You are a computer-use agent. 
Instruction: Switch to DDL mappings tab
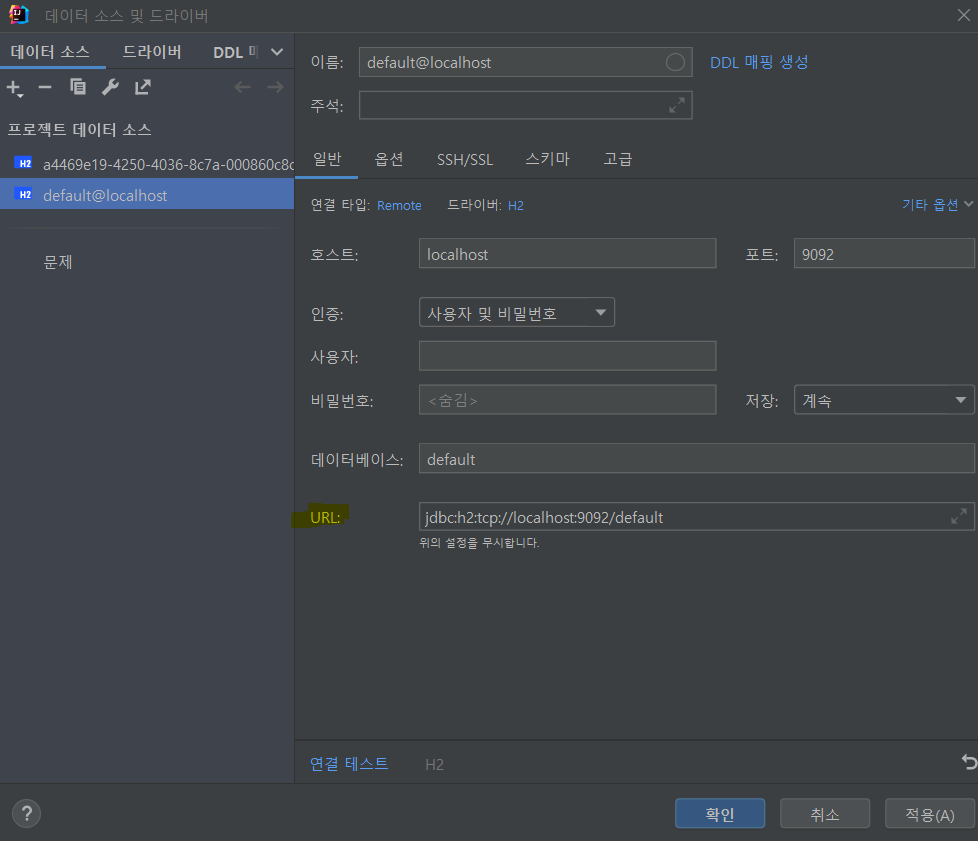(x=235, y=52)
